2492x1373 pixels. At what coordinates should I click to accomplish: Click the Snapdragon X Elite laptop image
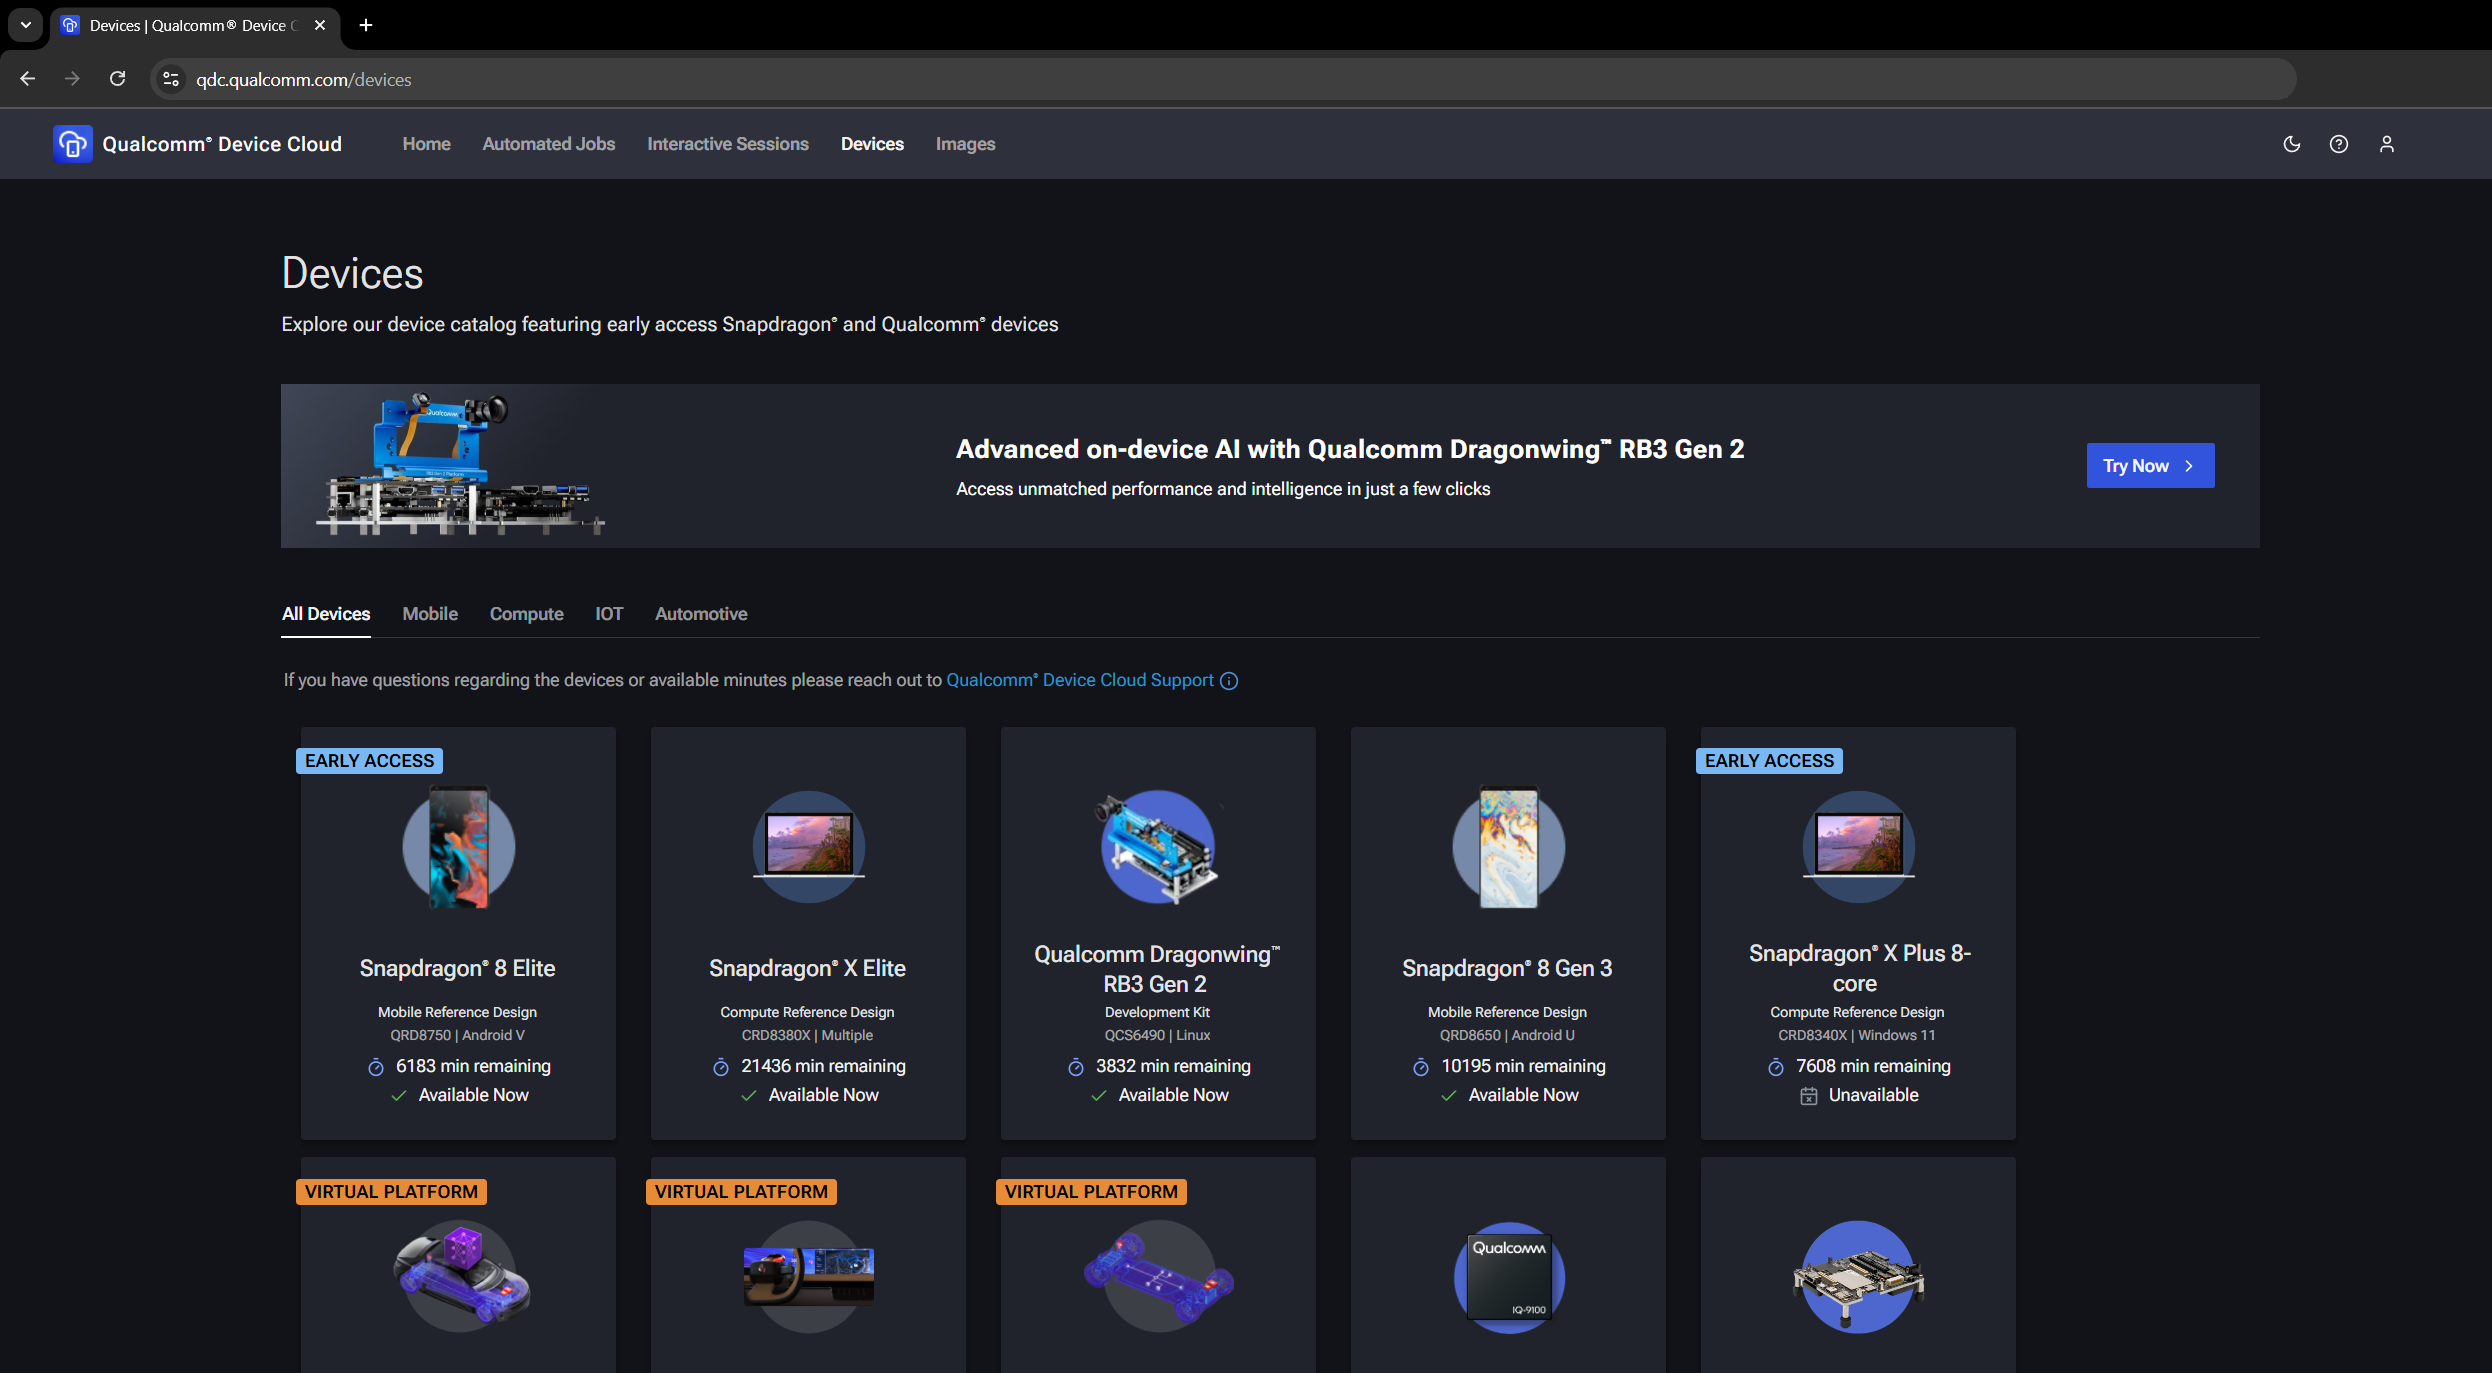[x=809, y=846]
